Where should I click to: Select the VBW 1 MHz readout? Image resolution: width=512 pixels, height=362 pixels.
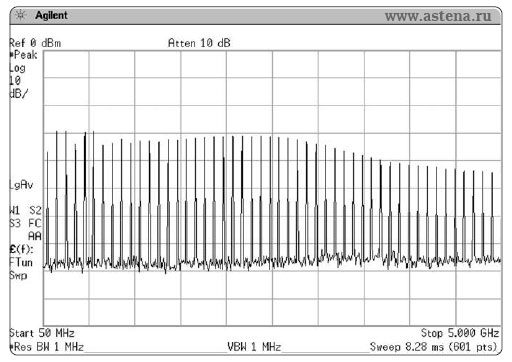(x=254, y=347)
